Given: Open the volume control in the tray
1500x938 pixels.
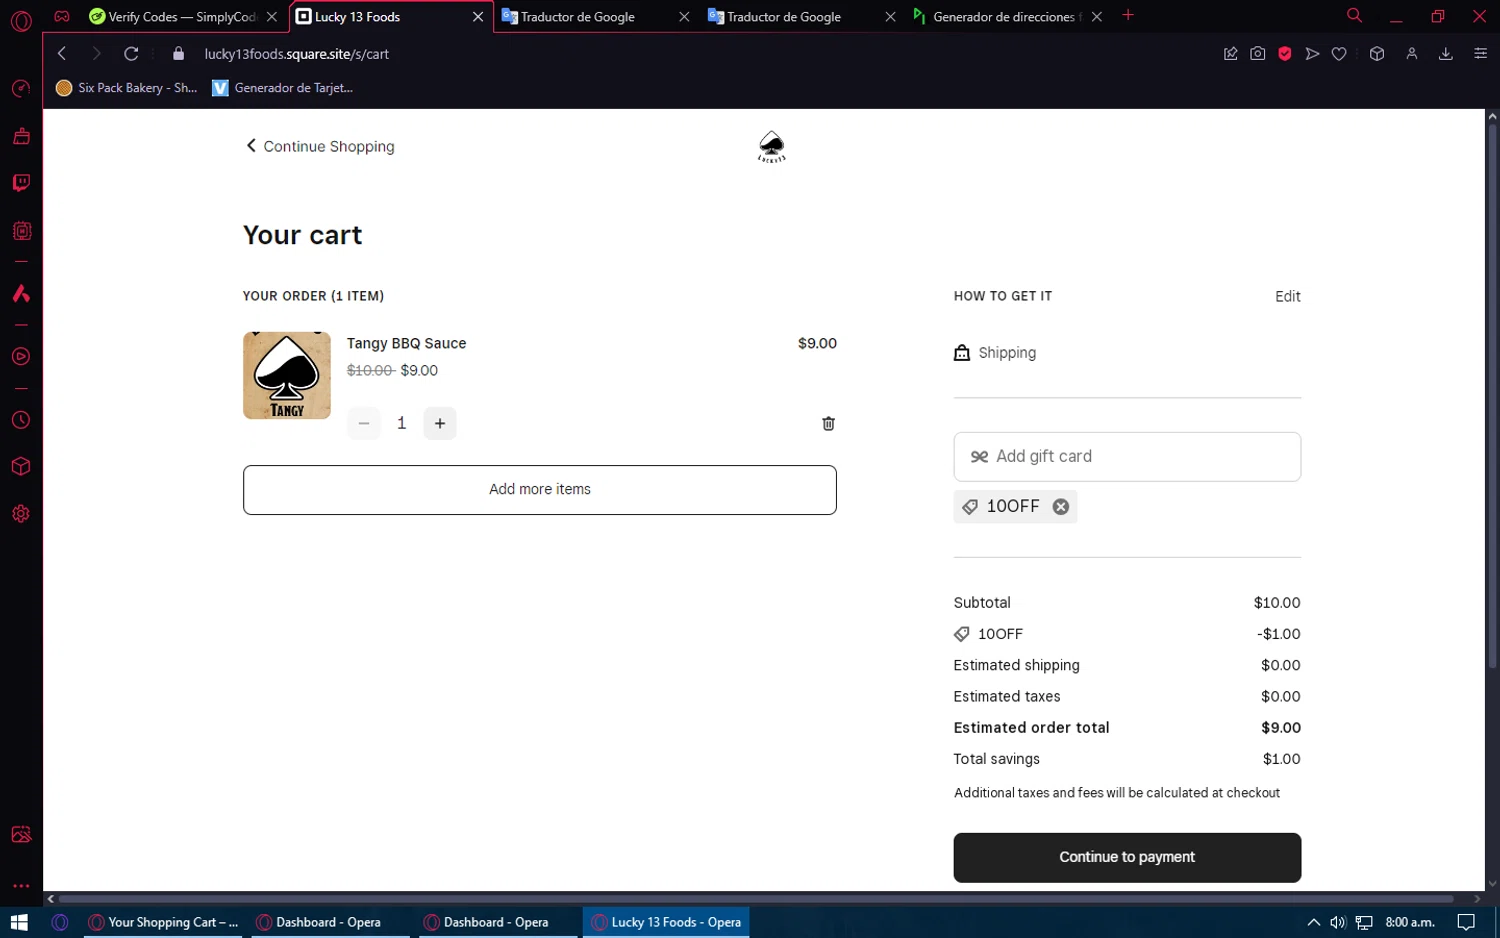Looking at the screenshot, I should tap(1338, 922).
